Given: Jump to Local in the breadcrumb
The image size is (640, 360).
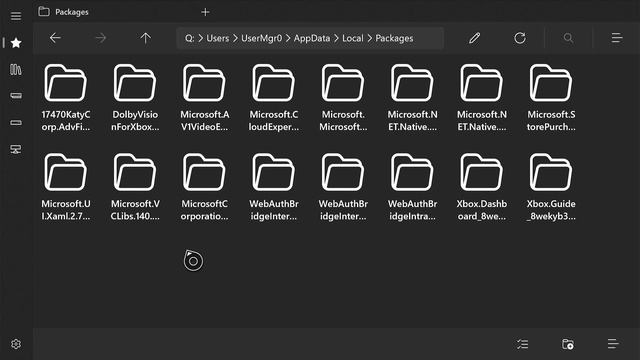Looking at the screenshot, I should coord(353,38).
